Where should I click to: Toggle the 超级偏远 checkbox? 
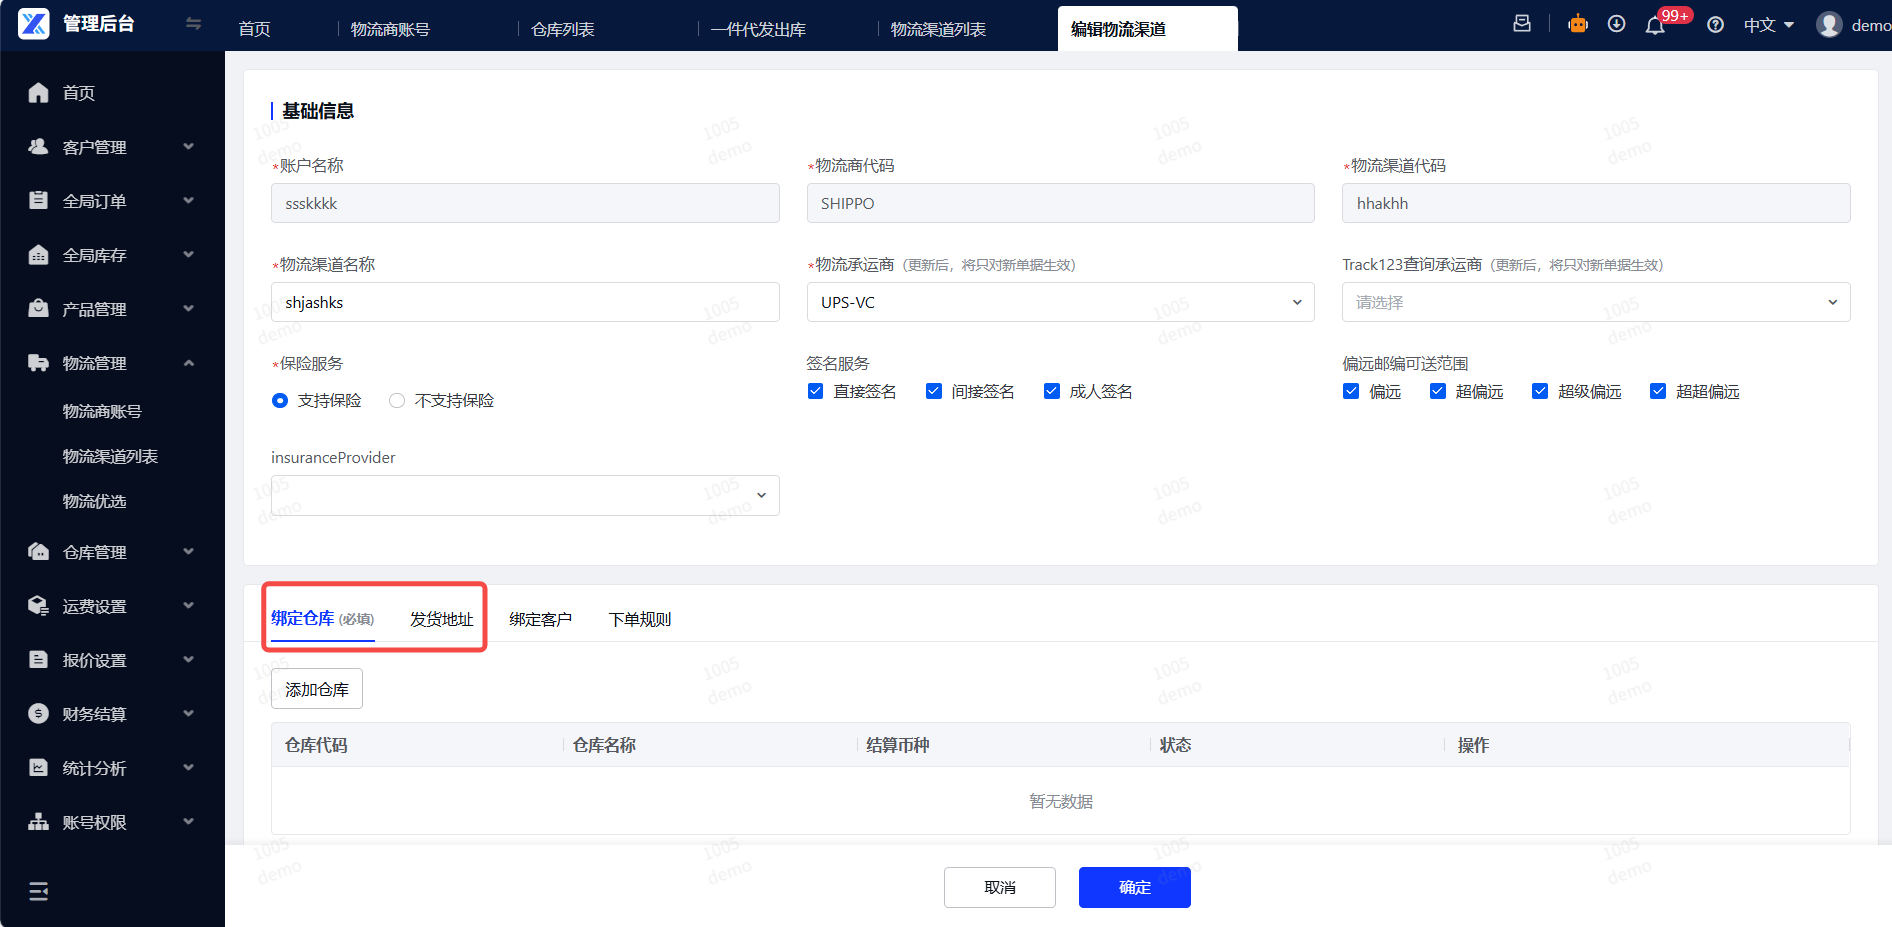pyautogui.click(x=1540, y=391)
